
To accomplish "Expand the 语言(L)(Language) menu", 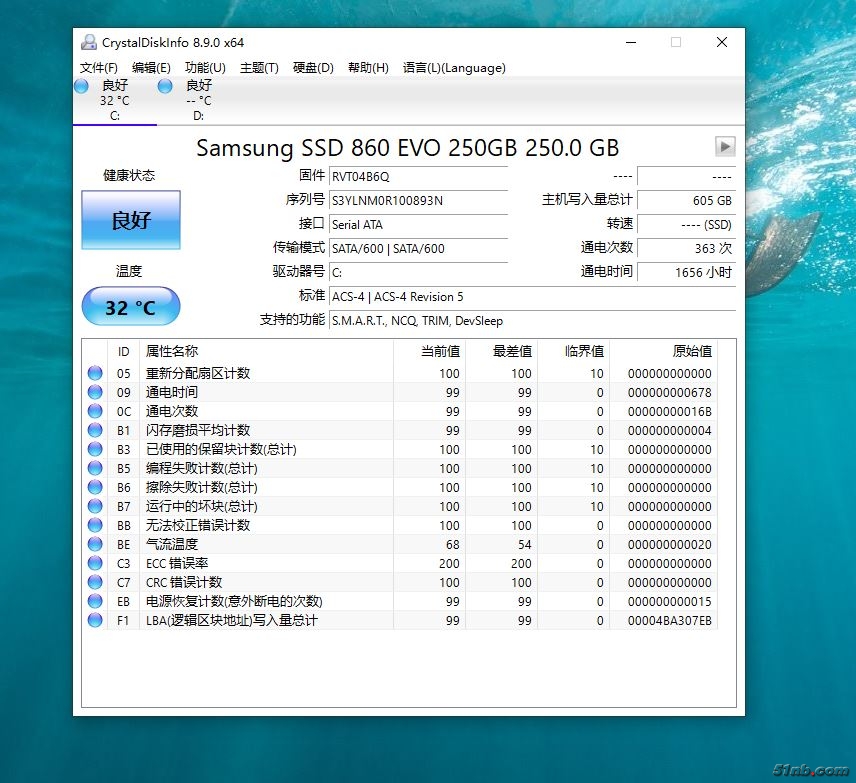I will click(454, 68).
